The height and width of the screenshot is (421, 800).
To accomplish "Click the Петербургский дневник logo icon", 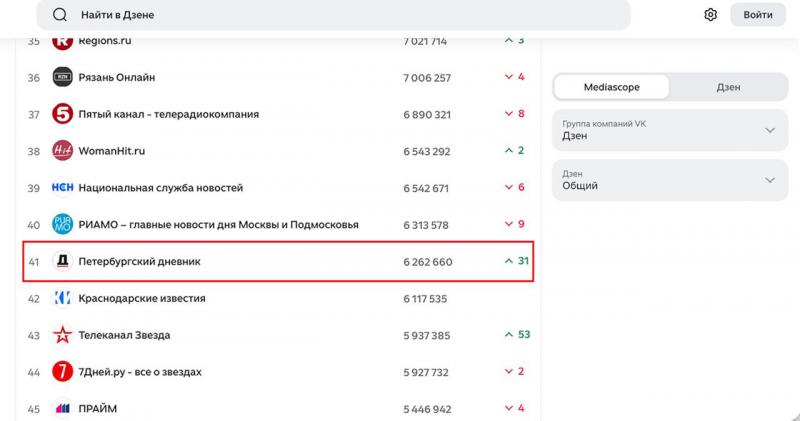I will (x=62, y=262).
